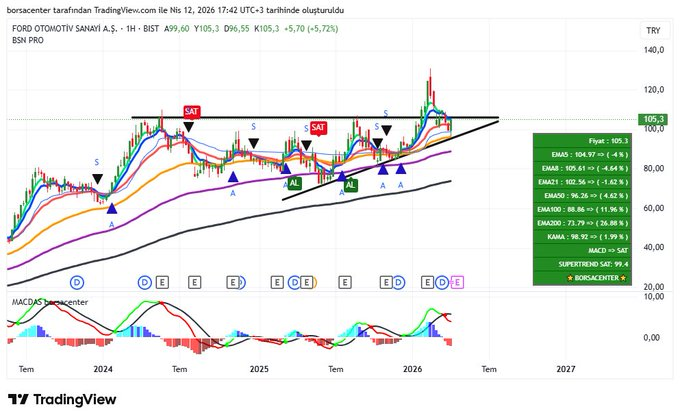Click the high value Y105,3

(206, 29)
